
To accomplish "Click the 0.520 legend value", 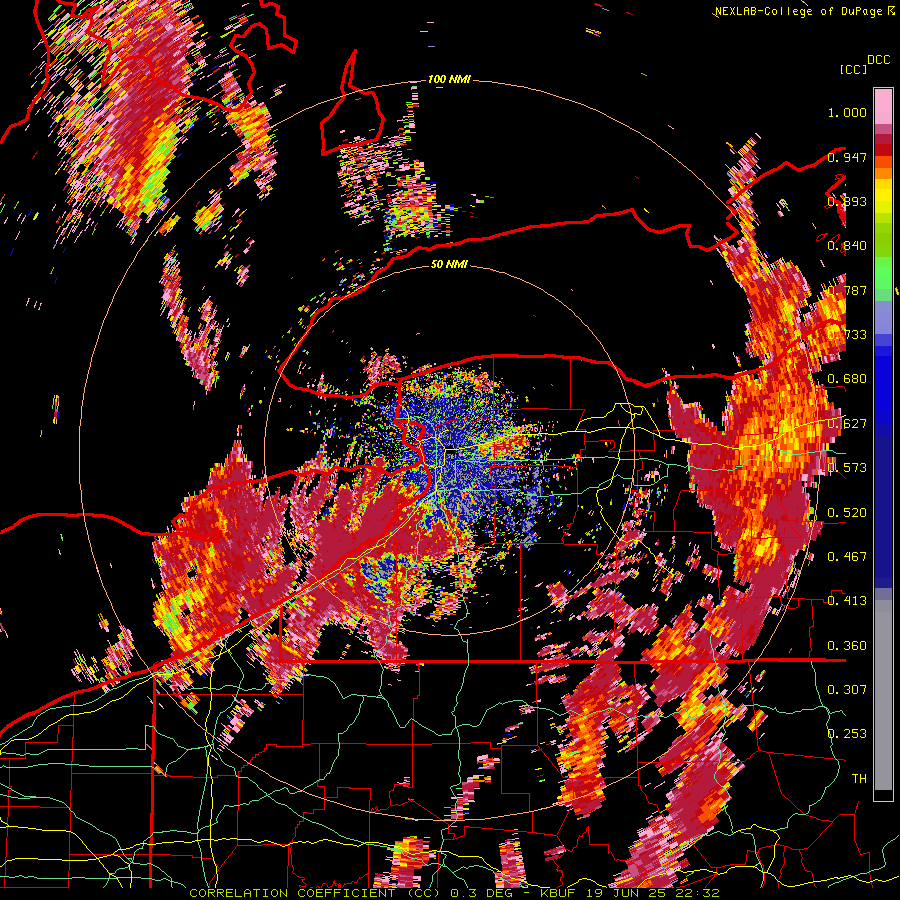I will click(x=847, y=513).
